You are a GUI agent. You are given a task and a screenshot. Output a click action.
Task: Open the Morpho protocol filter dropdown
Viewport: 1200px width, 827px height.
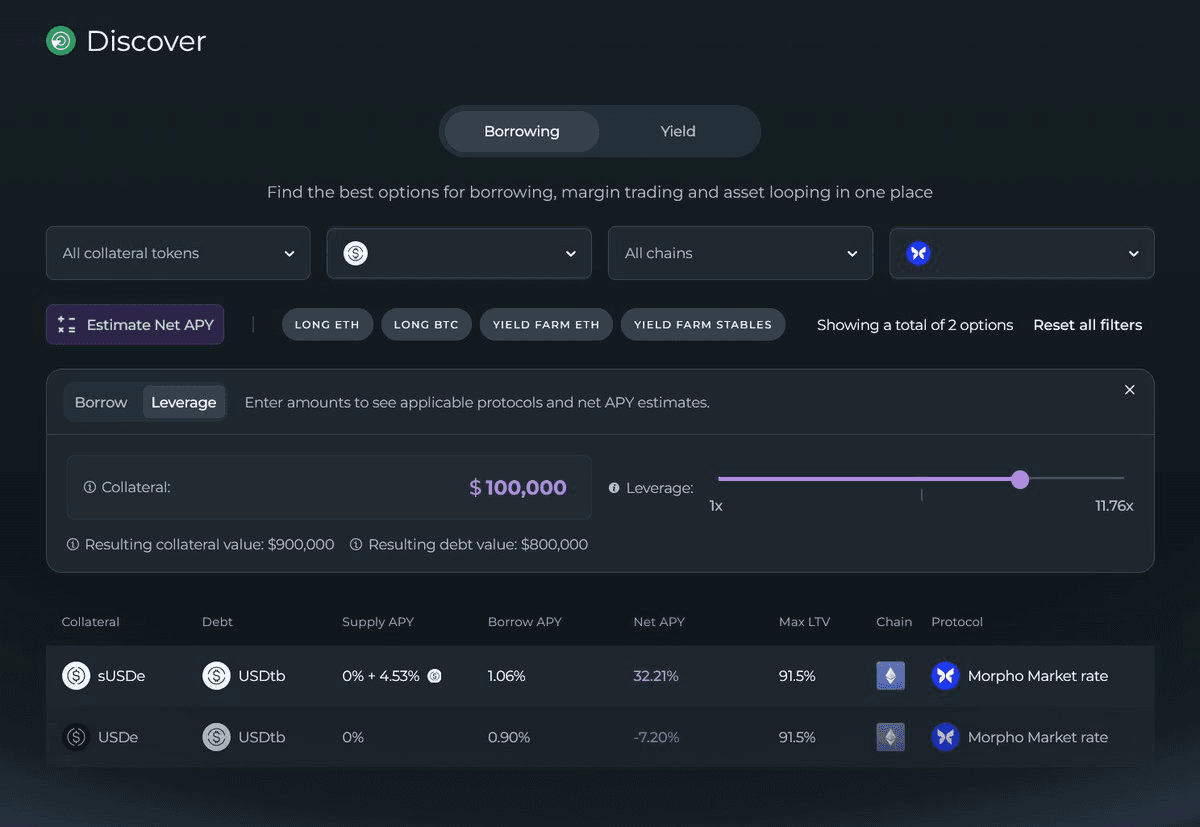point(1021,253)
